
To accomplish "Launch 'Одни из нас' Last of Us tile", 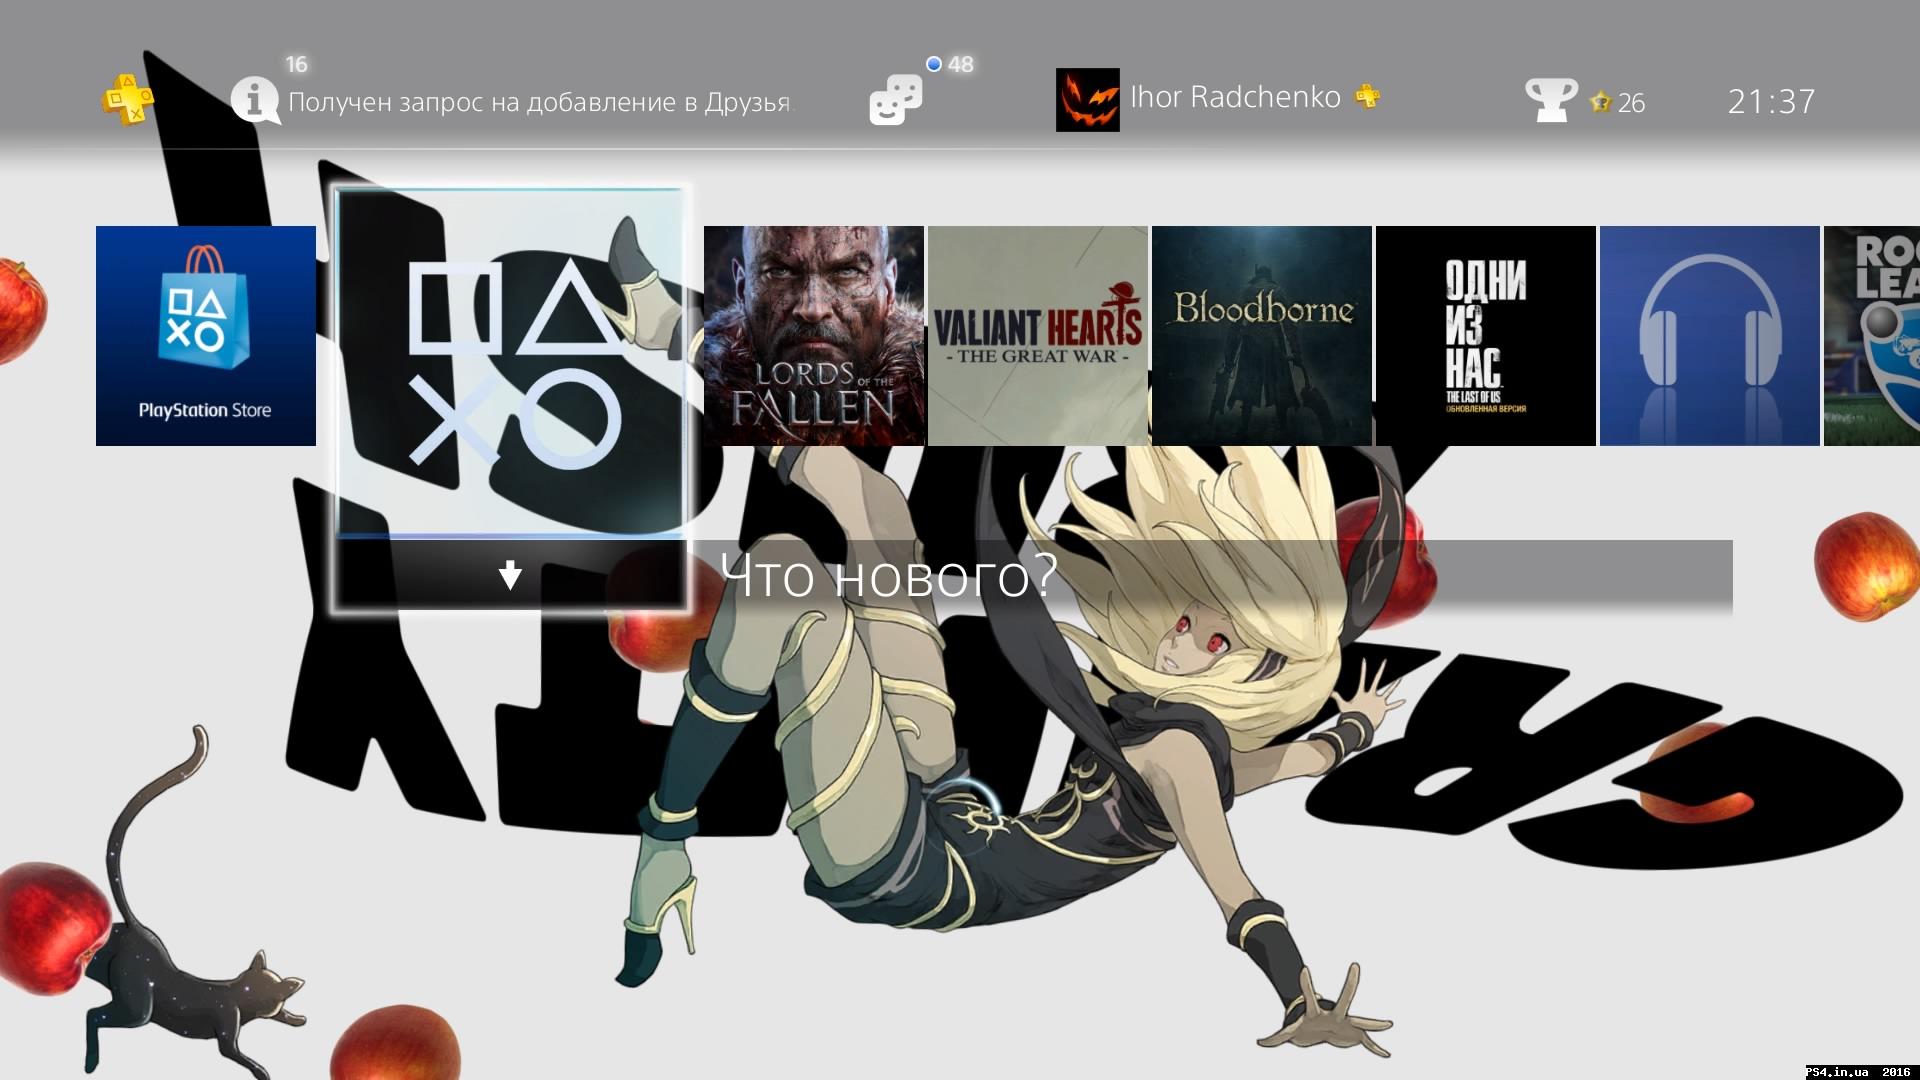I will (1486, 336).
